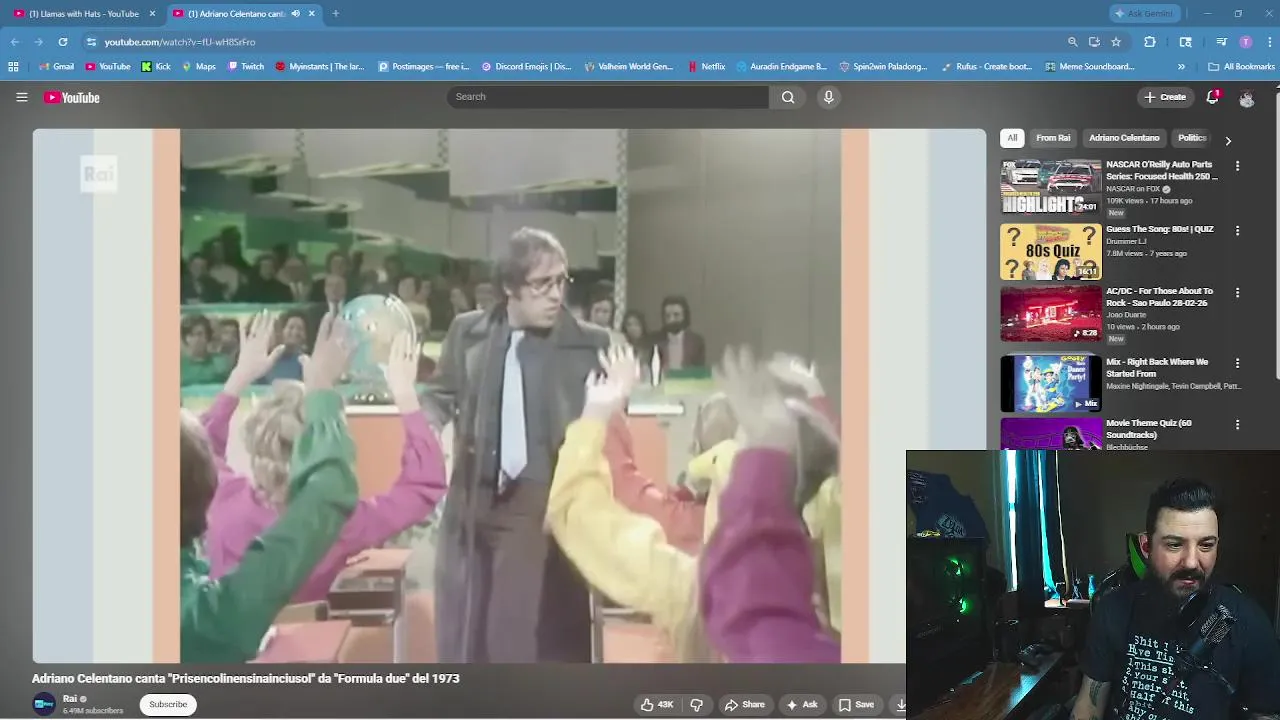Open options for Guess The Song video
Viewport: 1280px width, 720px height.
point(1237,231)
